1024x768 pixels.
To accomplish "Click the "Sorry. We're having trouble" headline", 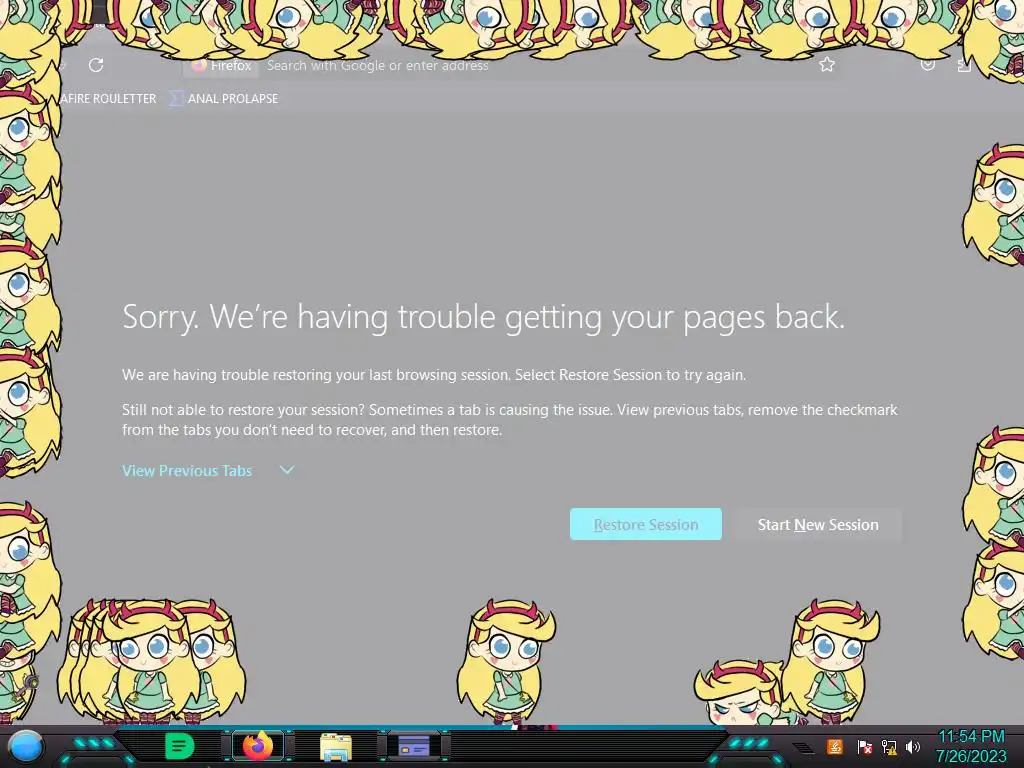I will tap(483, 317).
